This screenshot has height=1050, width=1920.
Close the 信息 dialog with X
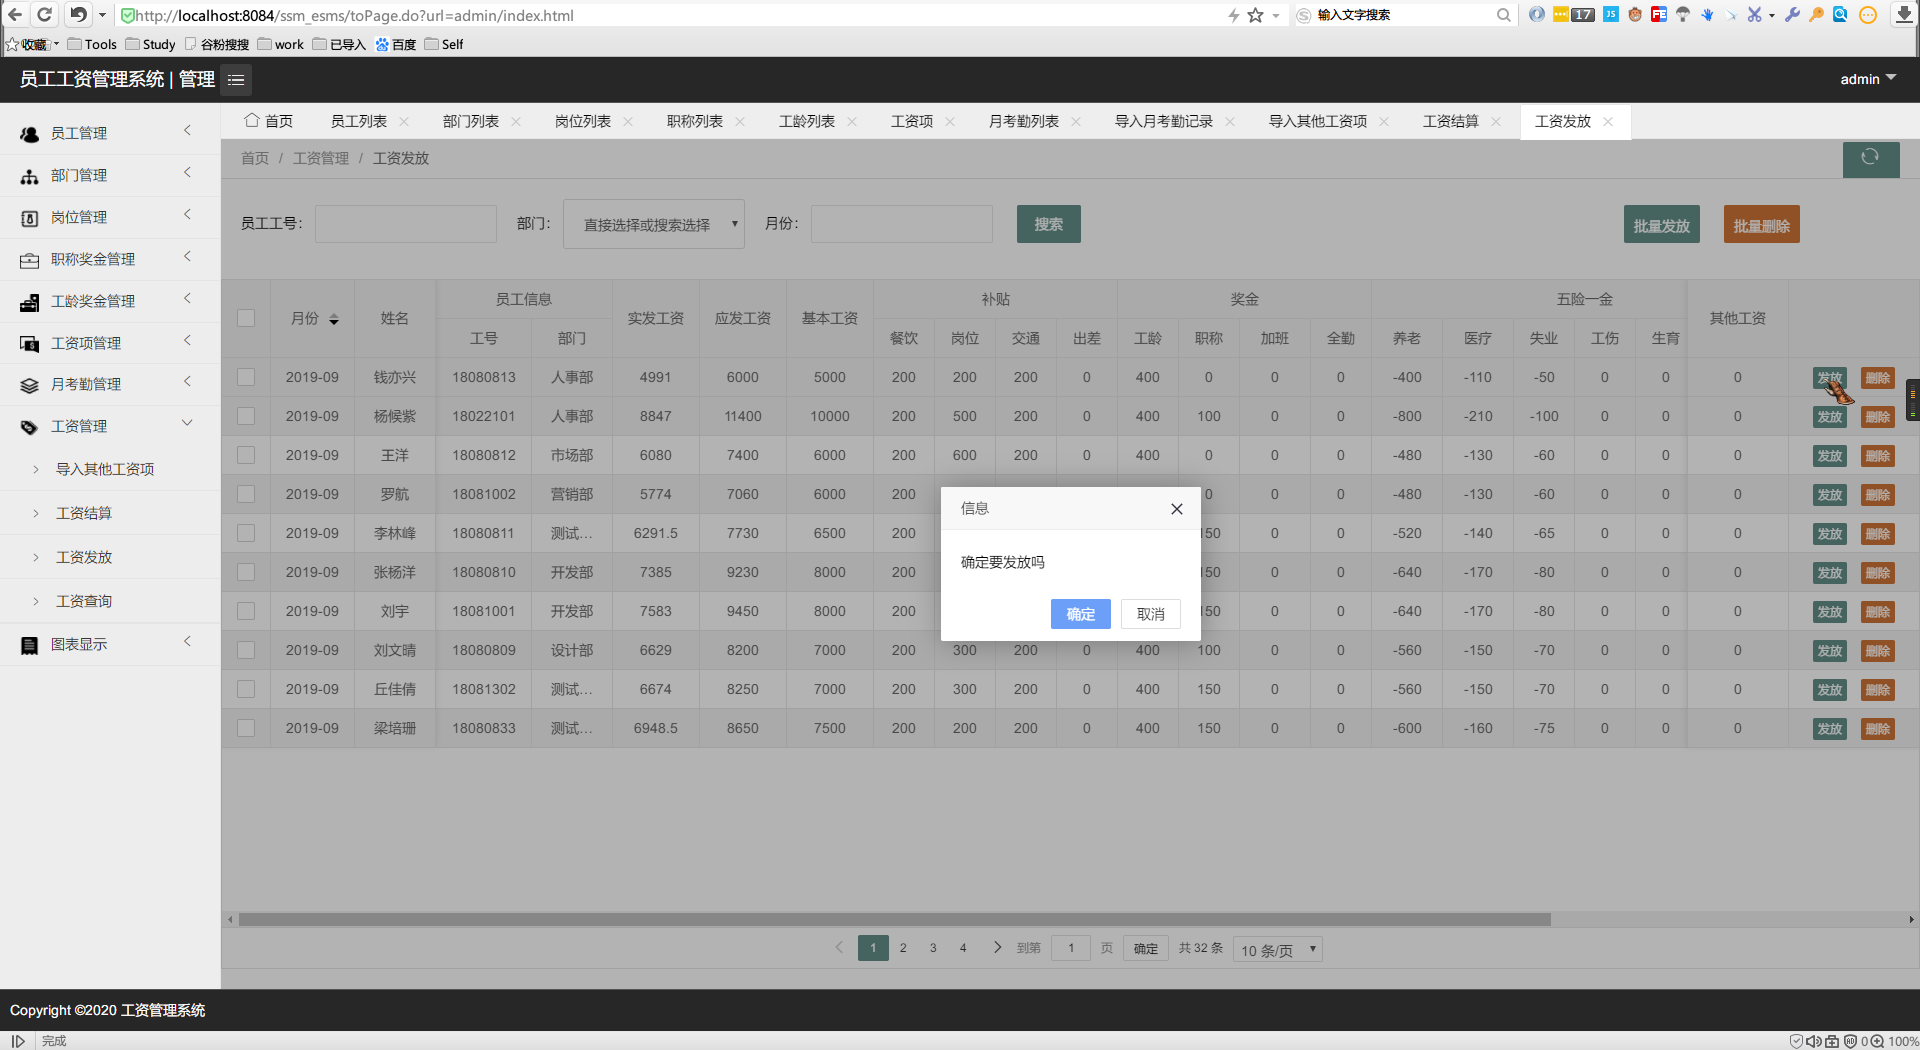click(1177, 509)
